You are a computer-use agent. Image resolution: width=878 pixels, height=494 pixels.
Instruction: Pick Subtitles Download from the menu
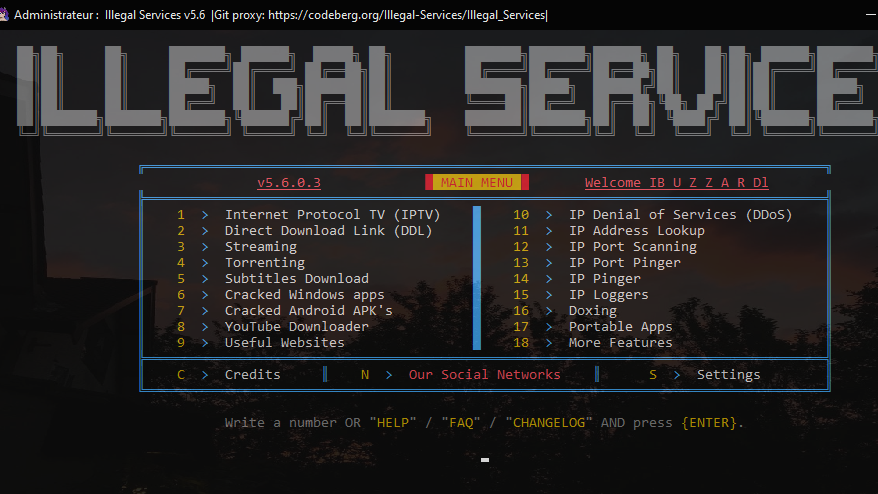tap(297, 278)
